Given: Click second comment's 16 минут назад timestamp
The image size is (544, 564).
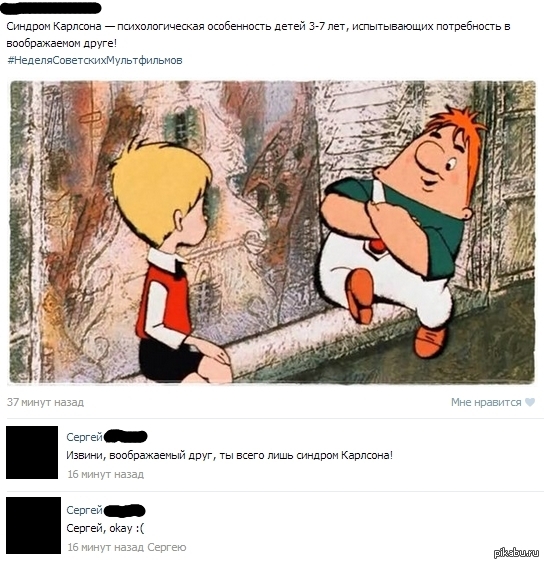Looking at the screenshot, I should click(x=106, y=547).
